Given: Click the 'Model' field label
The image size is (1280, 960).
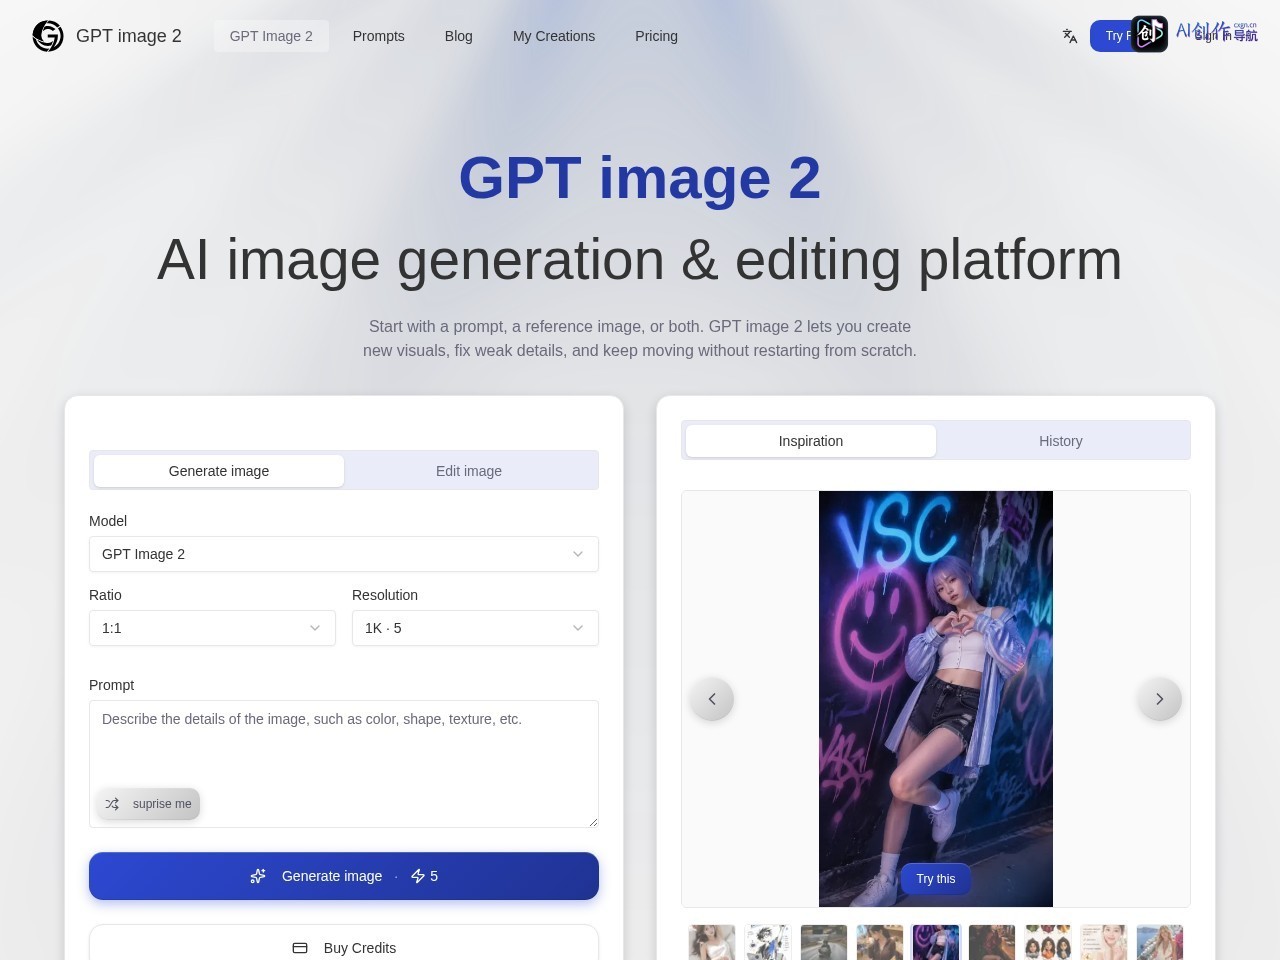Looking at the screenshot, I should click(x=108, y=521).
